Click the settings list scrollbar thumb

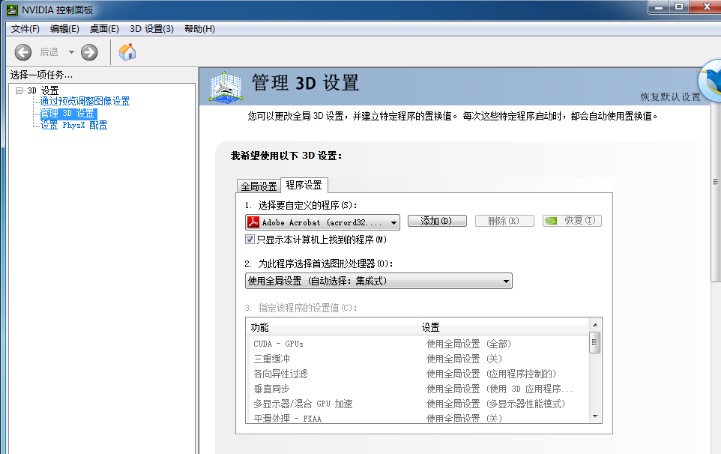[x=595, y=343]
